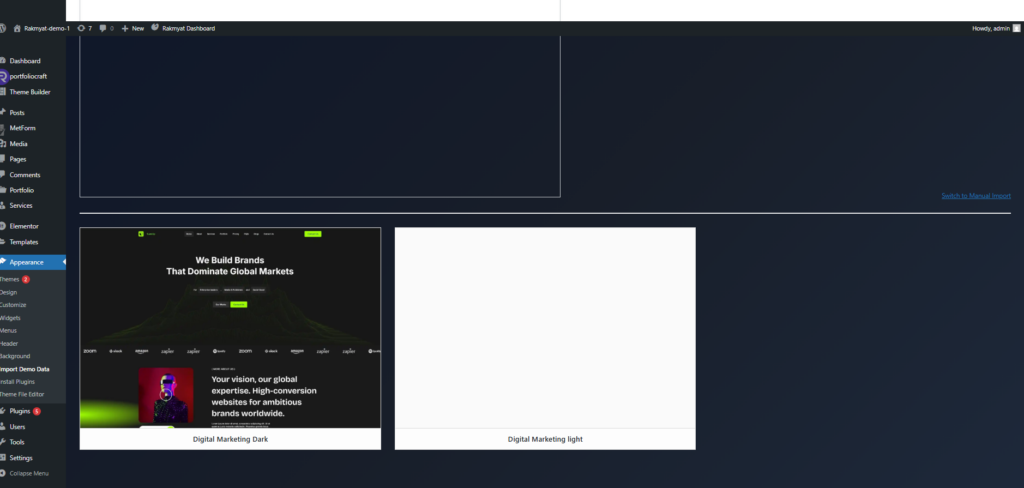
Task: Click the Switch to Manual Import link
Action: click(975, 196)
